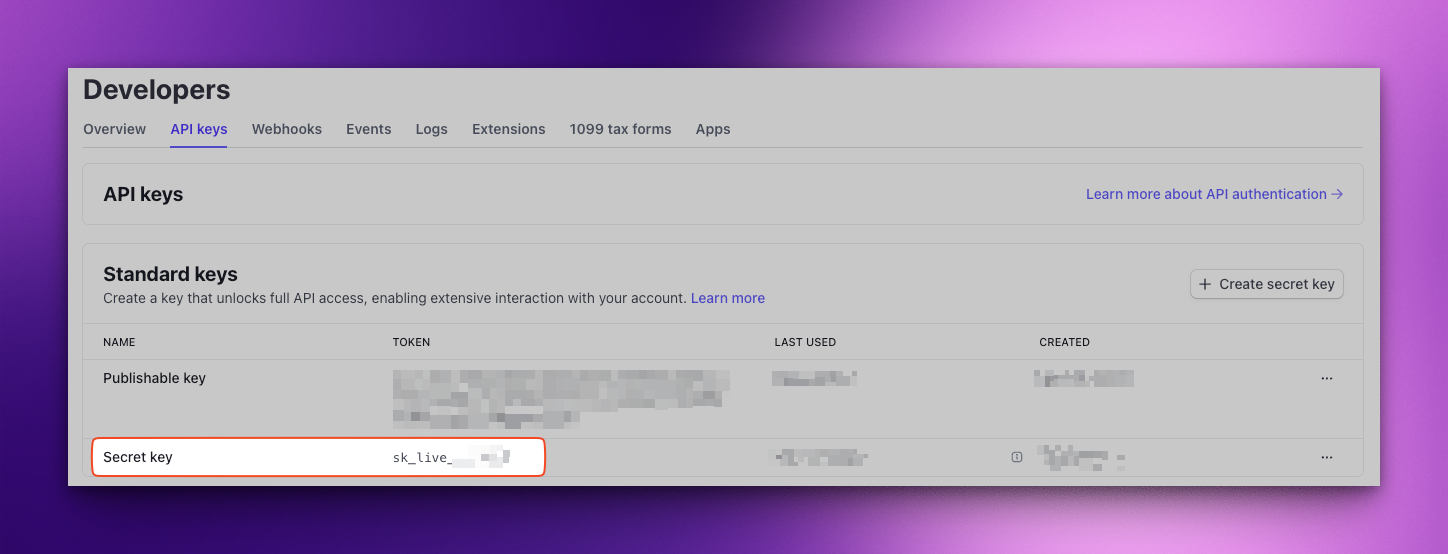Click the Standard keys heading
The image size is (1448, 554).
click(x=171, y=274)
